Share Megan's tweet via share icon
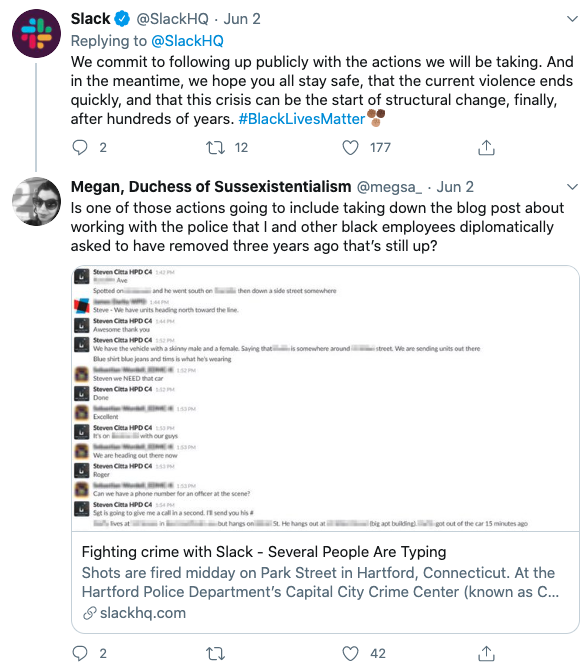The image size is (588, 671). click(486, 653)
